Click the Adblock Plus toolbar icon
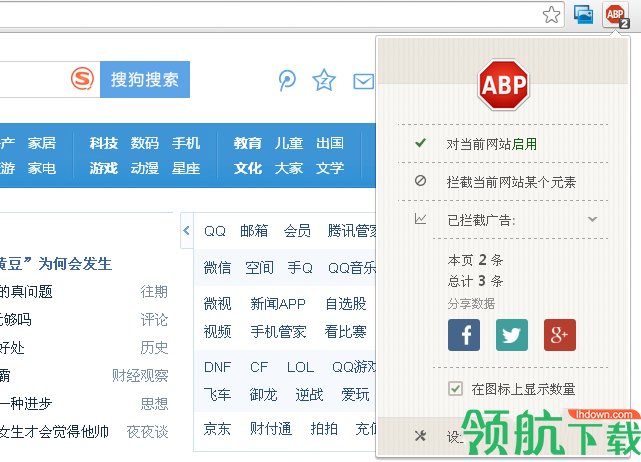Viewport: 641px width, 462px height. (x=616, y=16)
